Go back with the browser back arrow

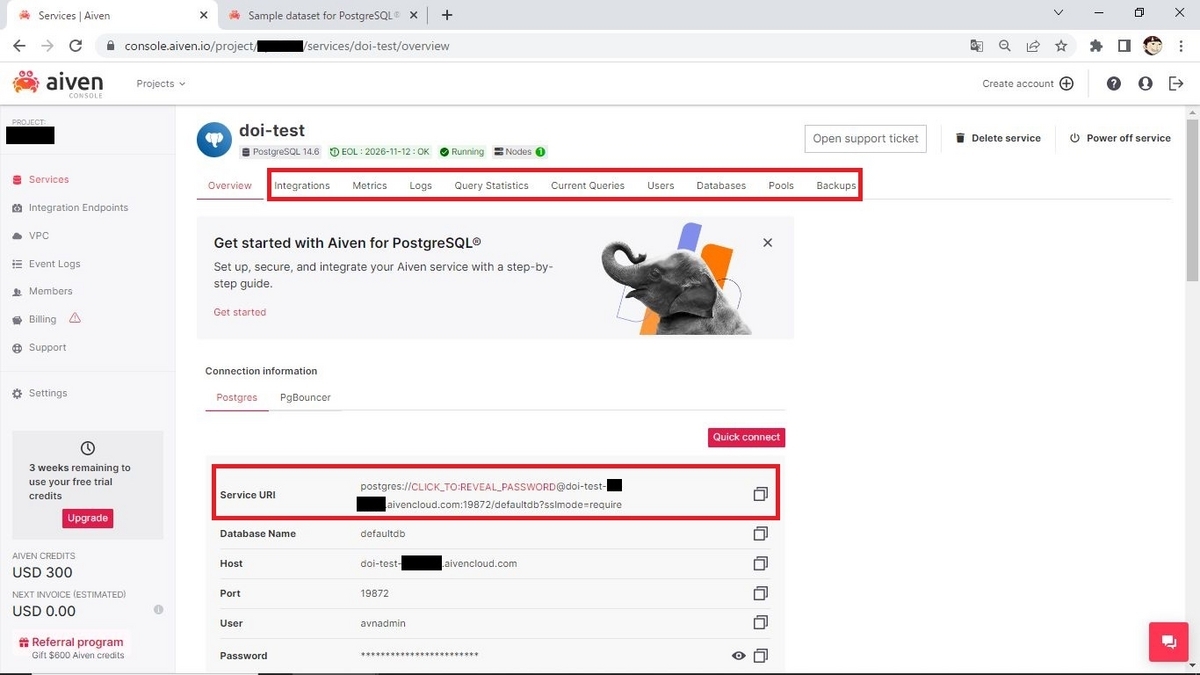coord(19,46)
